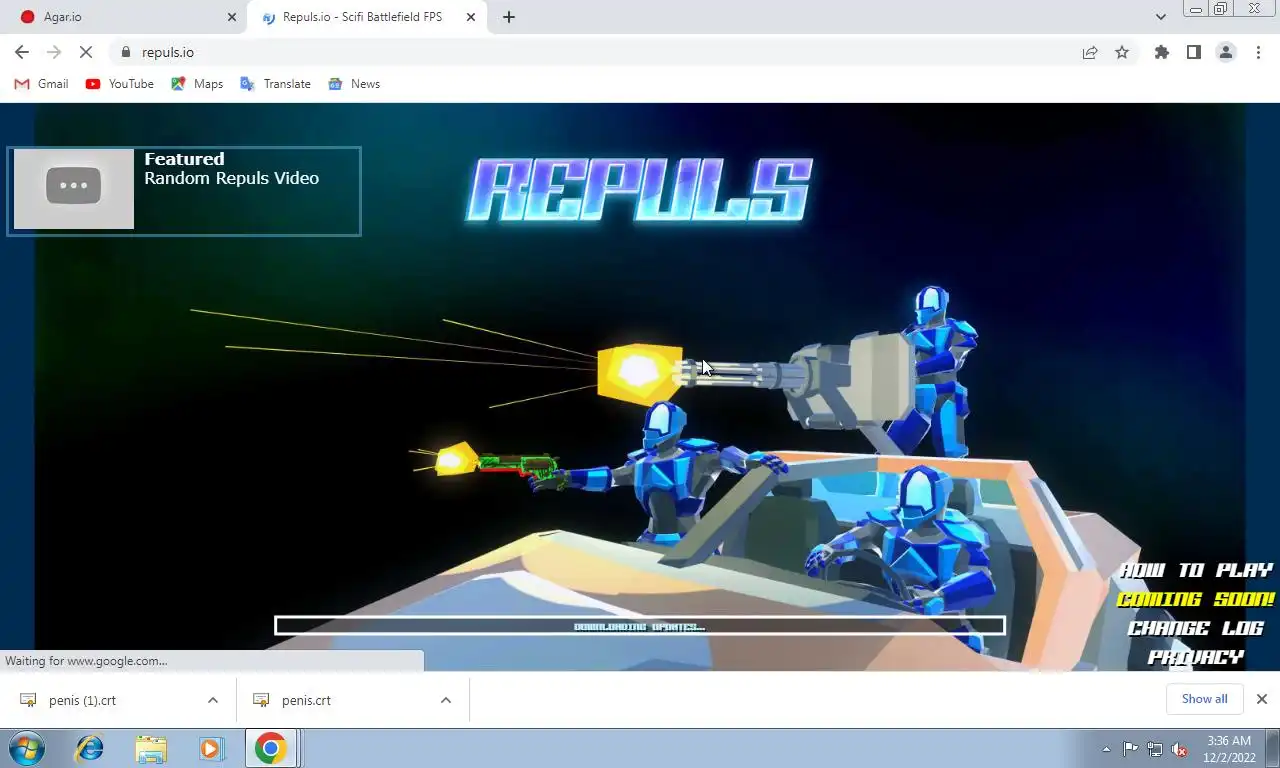This screenshot has width=1280, height=768.
Task: Open the YouTube bookmark
Action: click(x=120, y=84)
